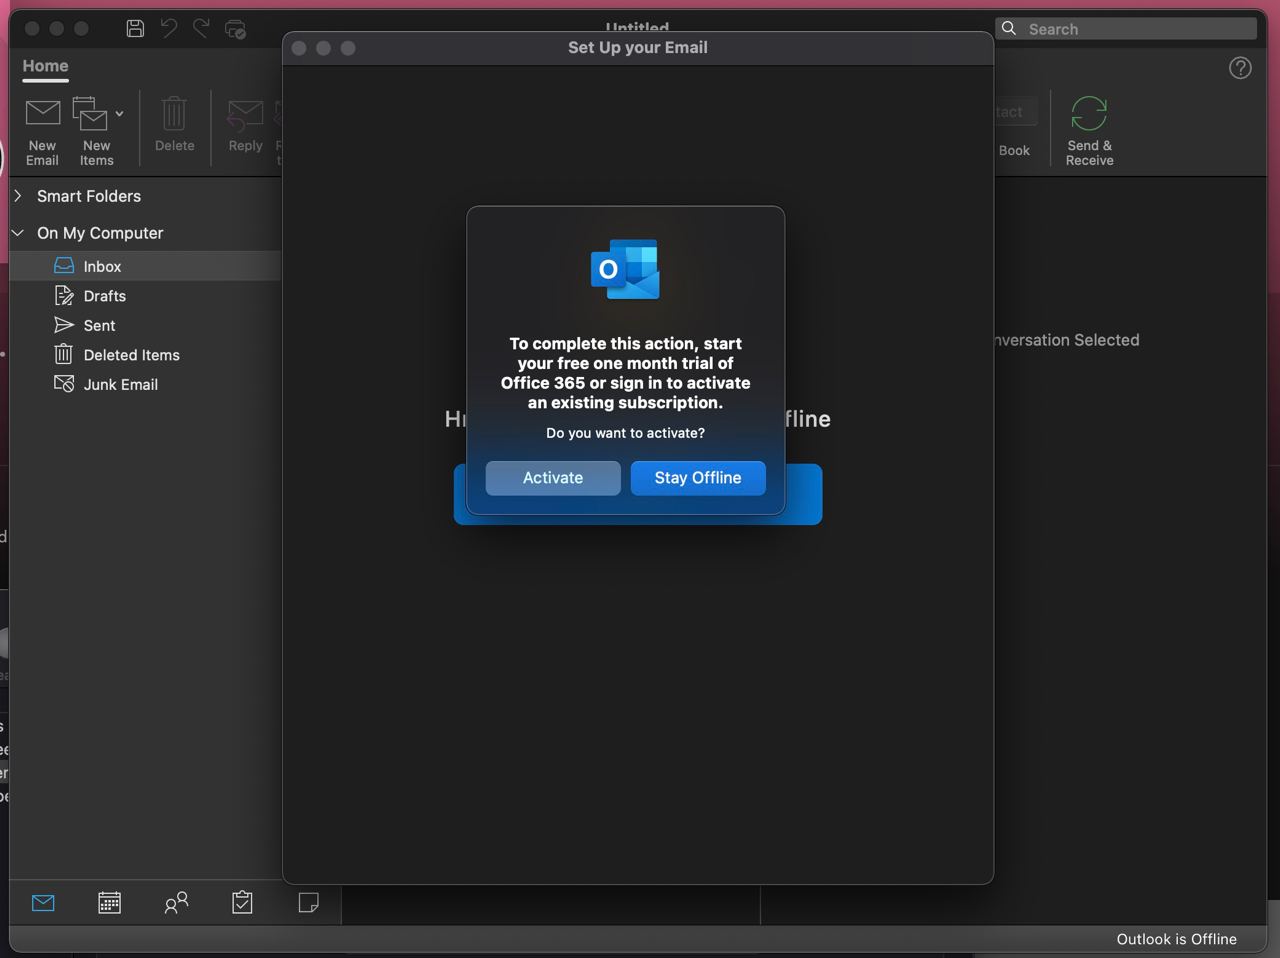Open the Help question mark icon
Image resolution: width=1280 pixels, height=958 pixels.
(x=1240, y=68)
